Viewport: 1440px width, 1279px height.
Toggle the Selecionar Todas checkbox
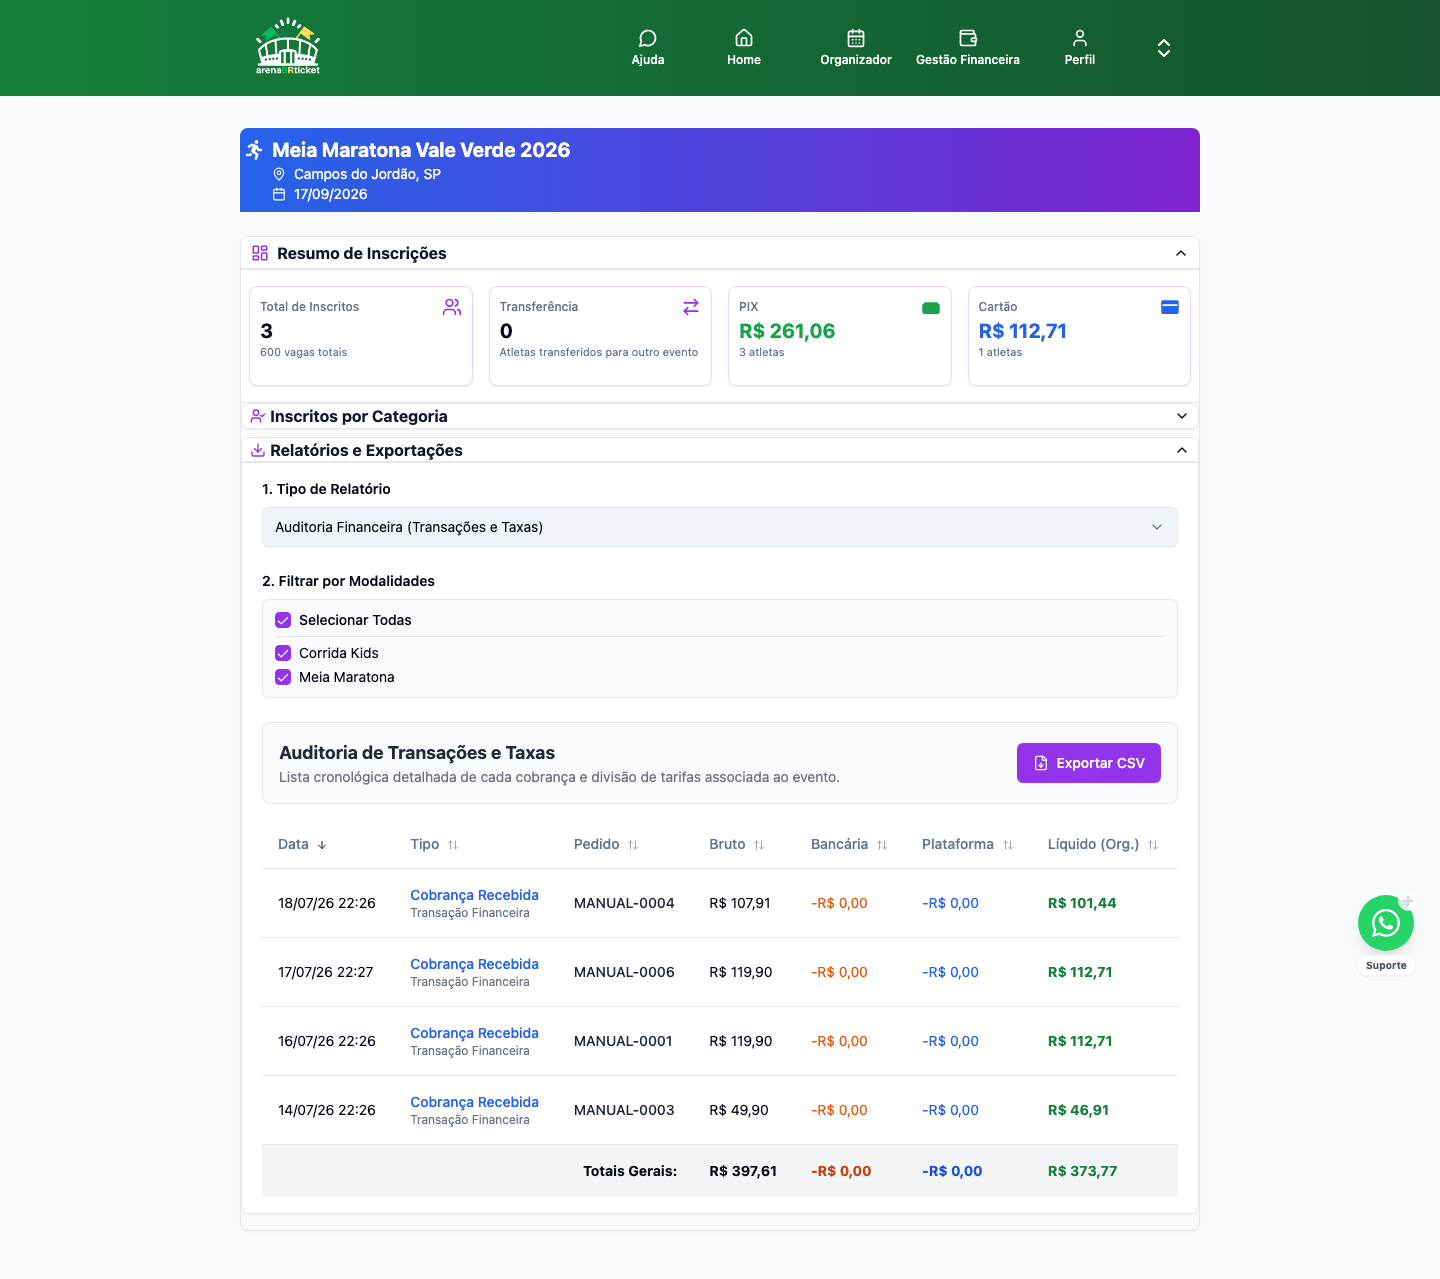pyautogui.click(x=283, y=620)
